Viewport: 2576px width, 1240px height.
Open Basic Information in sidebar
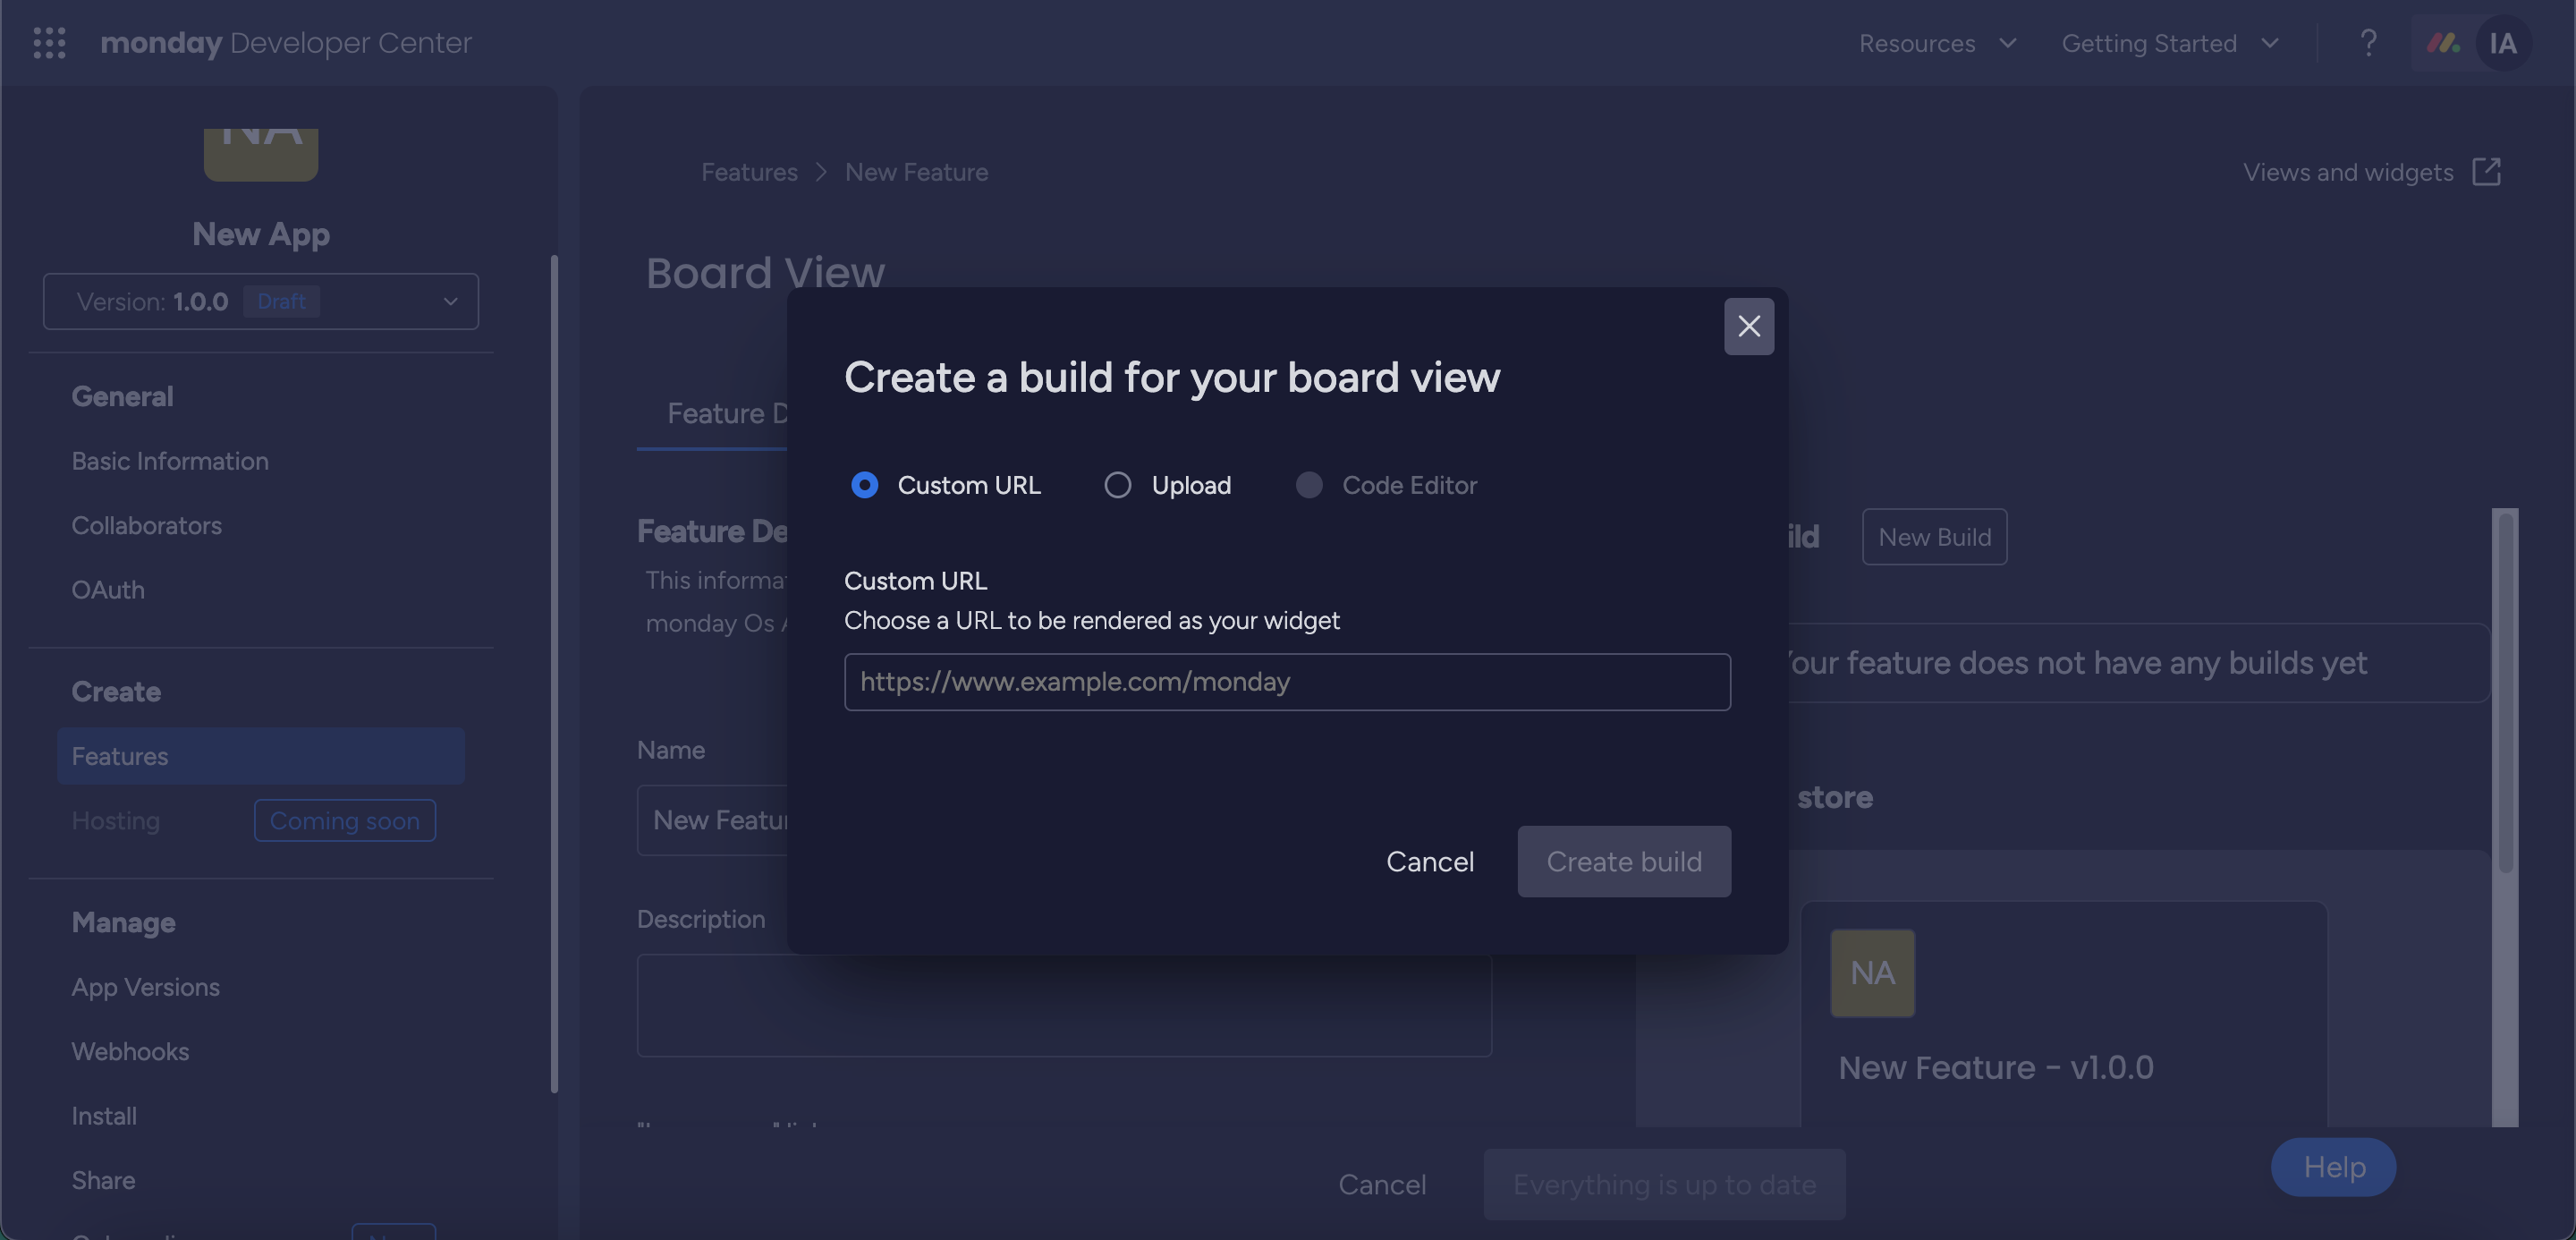point(170,461)
